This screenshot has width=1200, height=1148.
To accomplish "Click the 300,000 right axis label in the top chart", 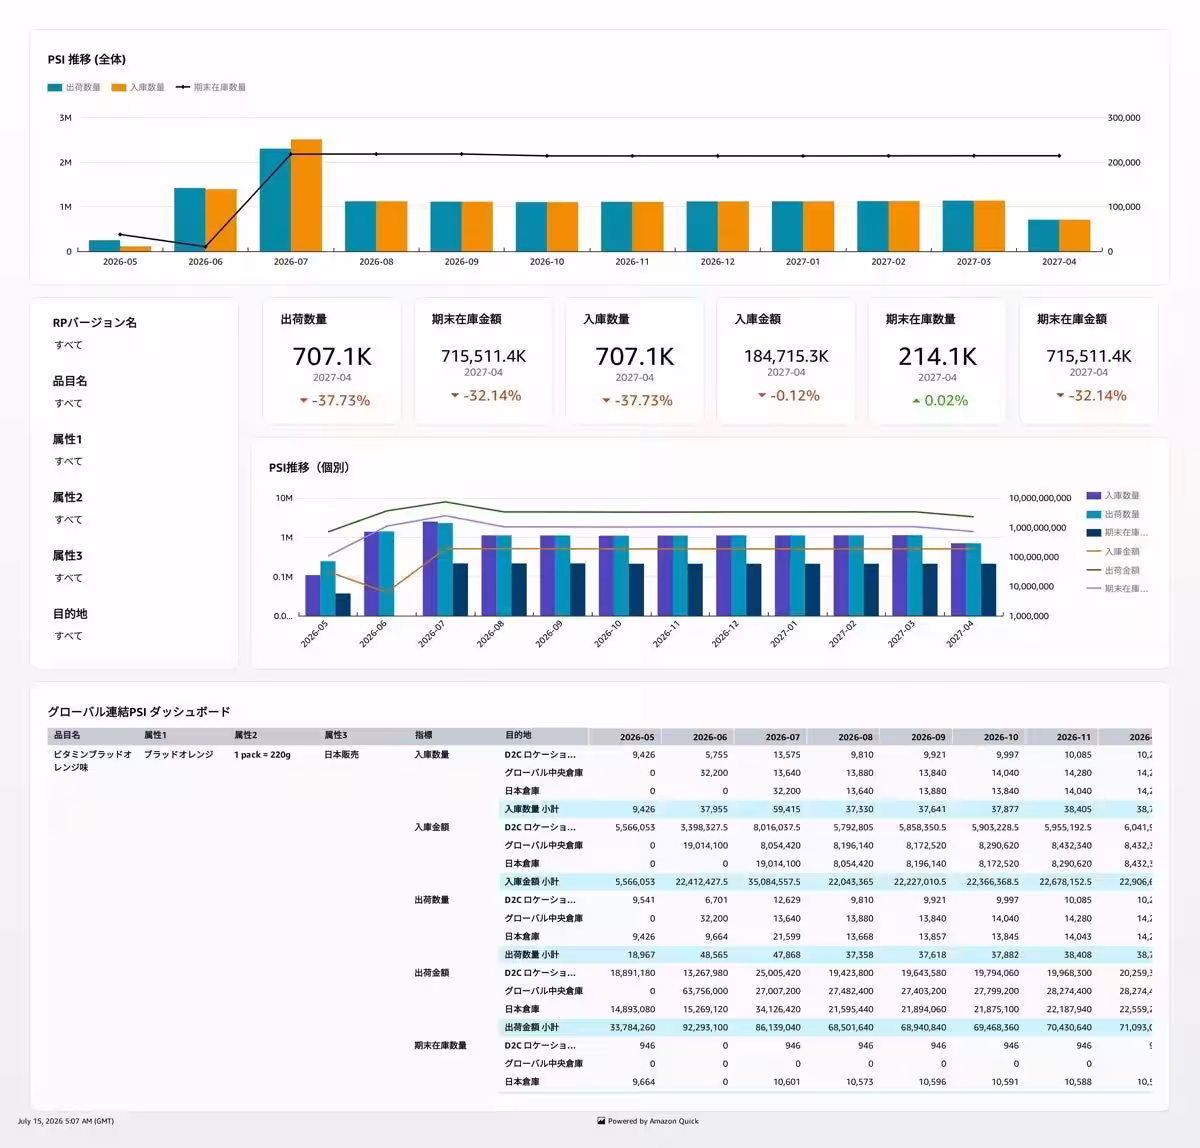I will point(1124,118).
